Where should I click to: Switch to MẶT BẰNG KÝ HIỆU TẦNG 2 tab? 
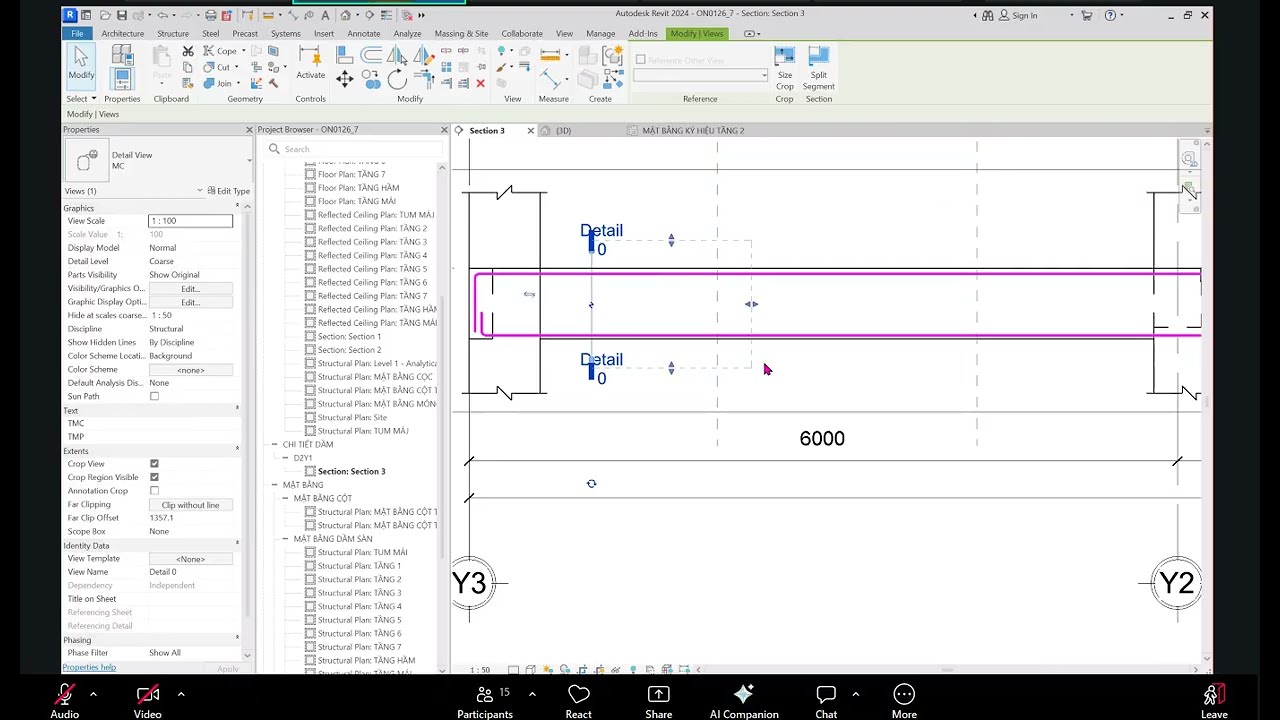692,131
